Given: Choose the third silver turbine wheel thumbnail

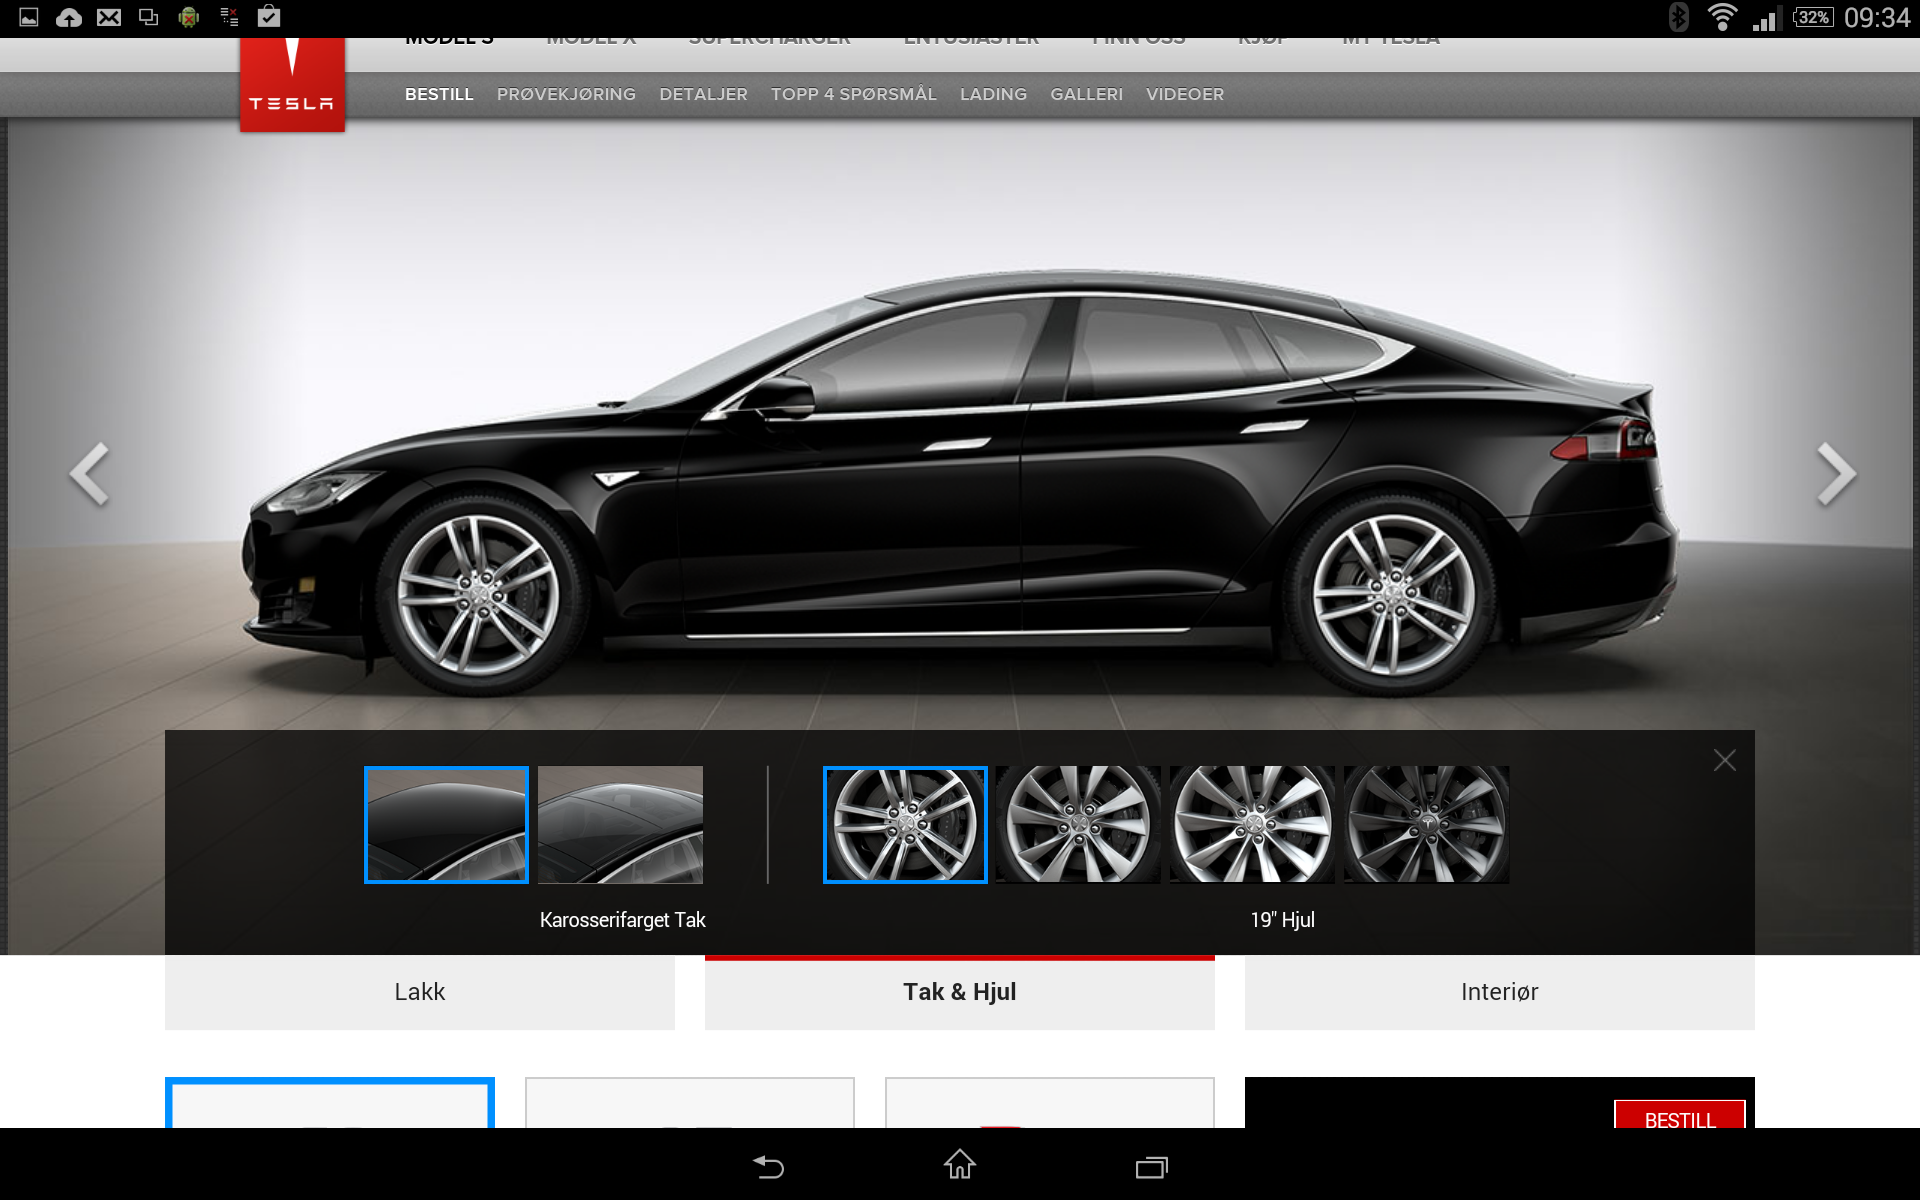Looking at the screenshot, I should (1252, 825).
